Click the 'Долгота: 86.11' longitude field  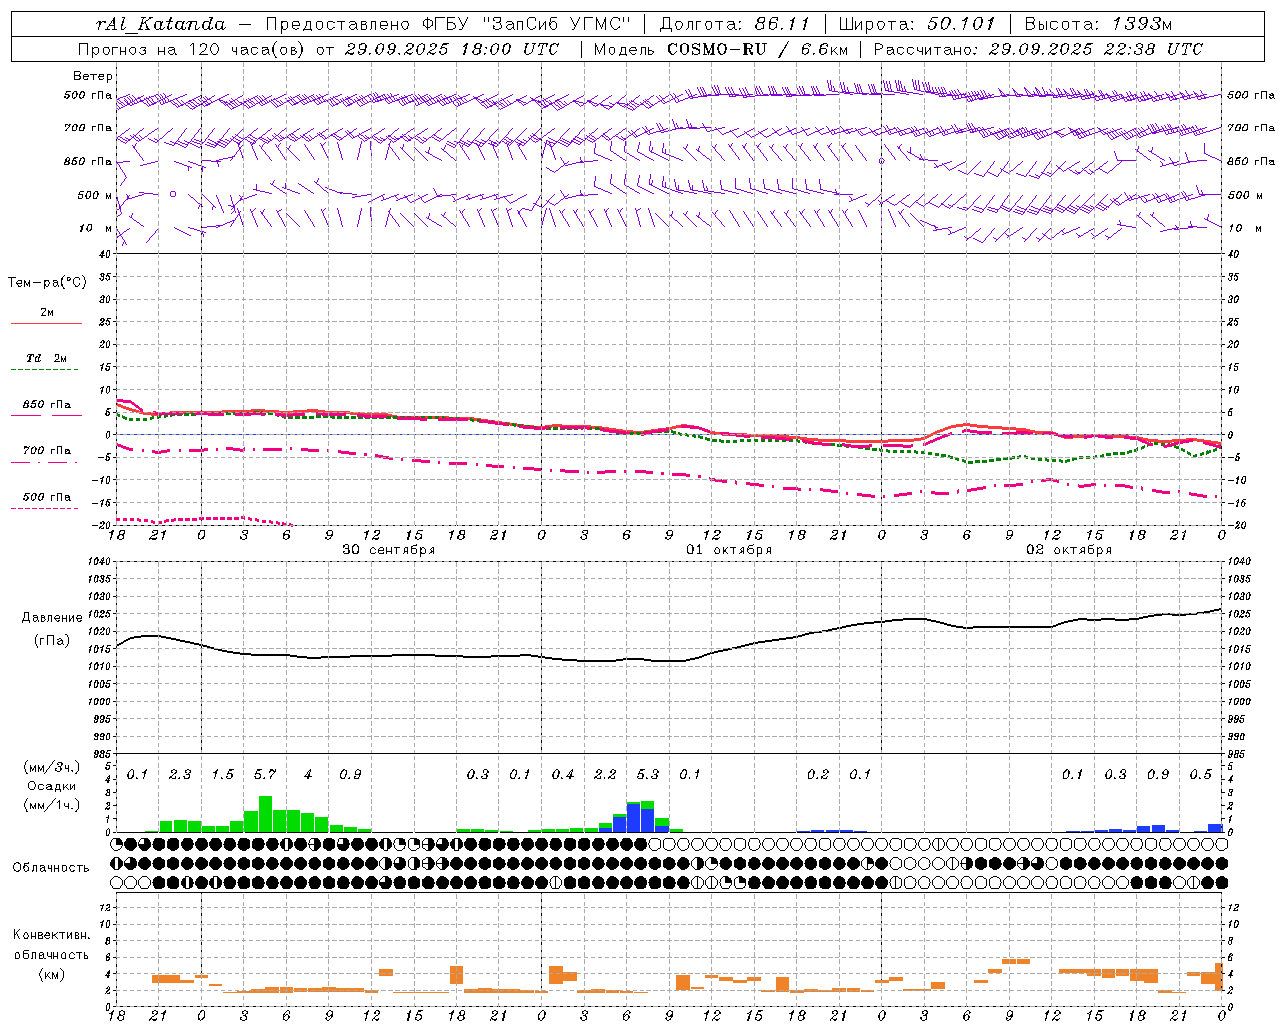click(735, 24)
